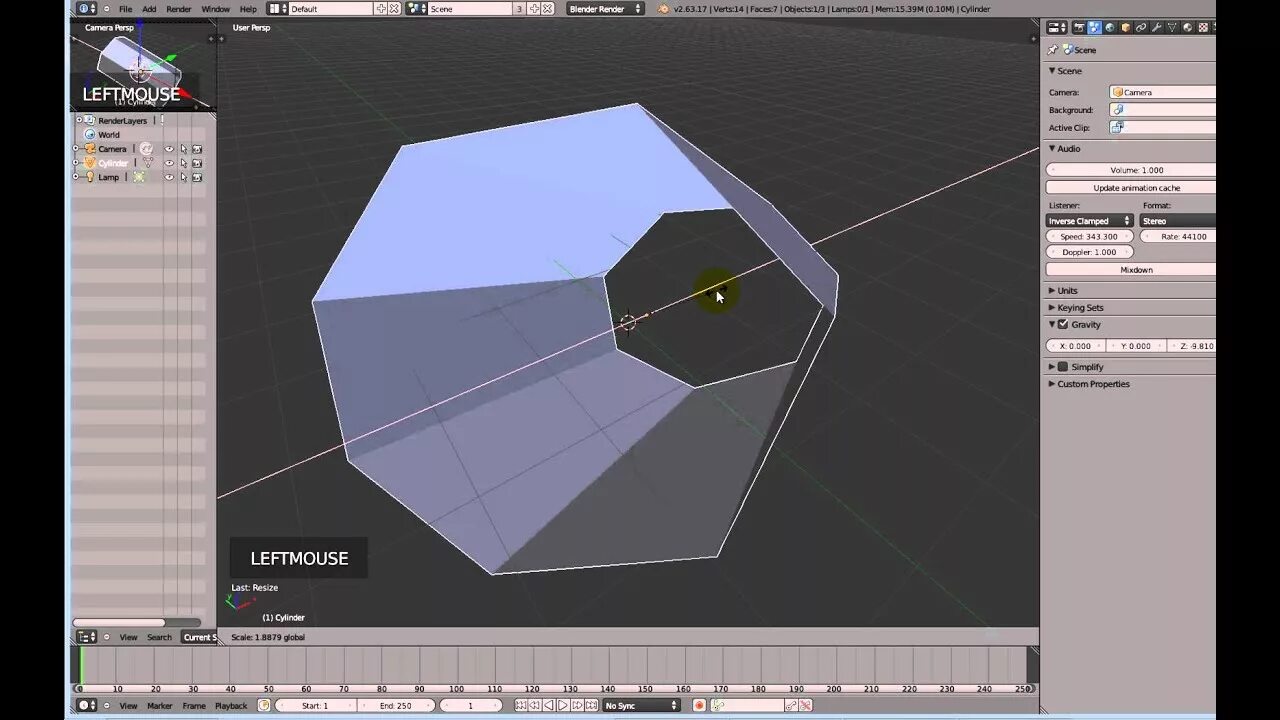Viewport: 1280px width, 720px height.
Task: Open the World properties tab icon
Action: (x=1110, y=28)
